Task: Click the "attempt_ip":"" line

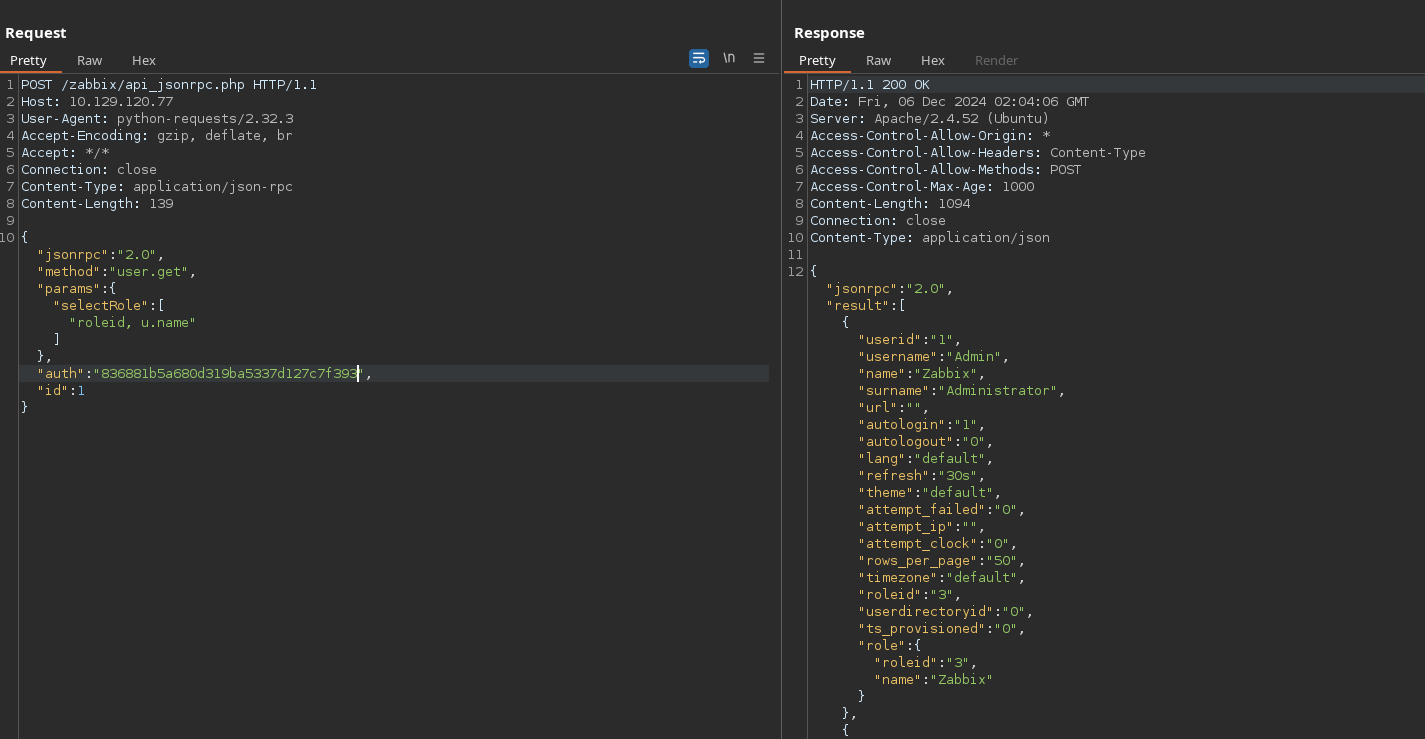Action: click(x=921, y=526)
